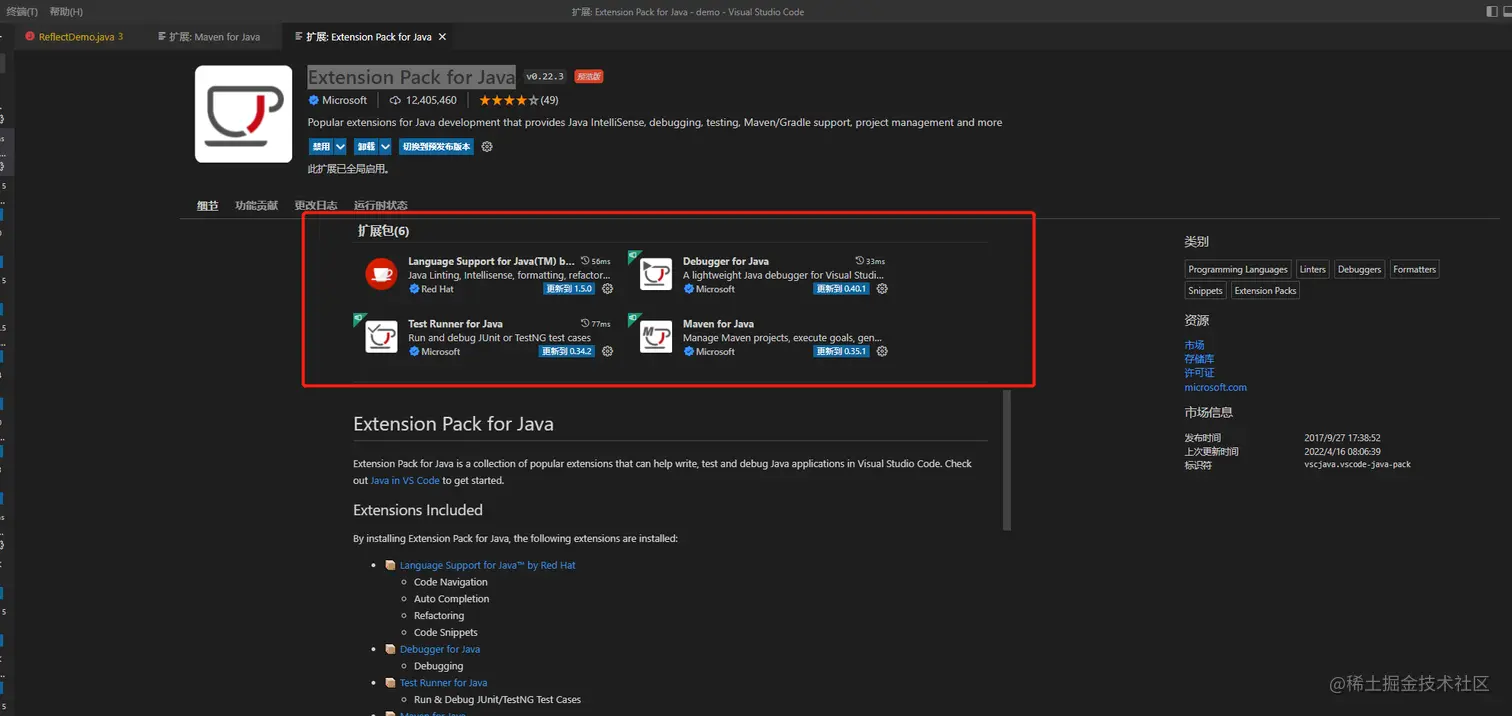The image size is (1512, 716).
Task: Open the microsoft.com link
Action: [1215, 387]
